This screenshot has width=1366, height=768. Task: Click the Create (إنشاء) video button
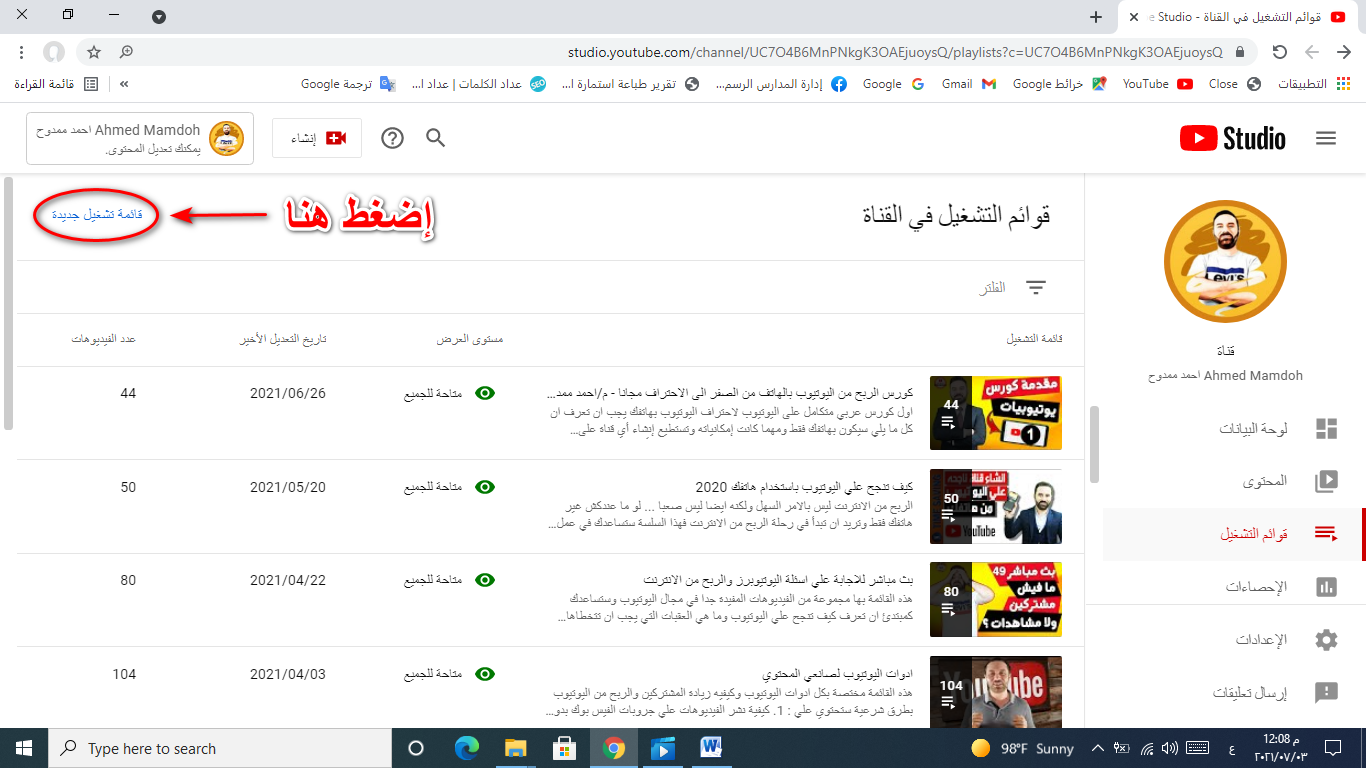(317, 138)
